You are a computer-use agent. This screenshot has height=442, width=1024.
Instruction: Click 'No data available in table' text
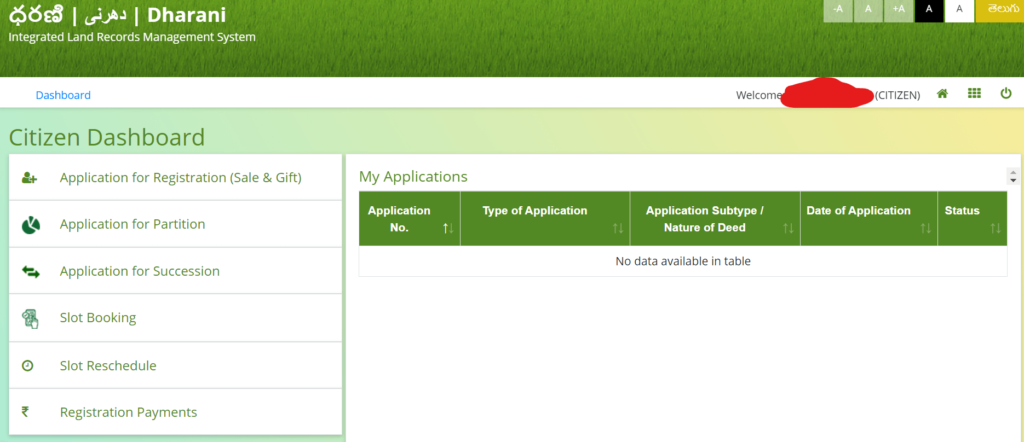pyautogui.click(x=683, y=261)
